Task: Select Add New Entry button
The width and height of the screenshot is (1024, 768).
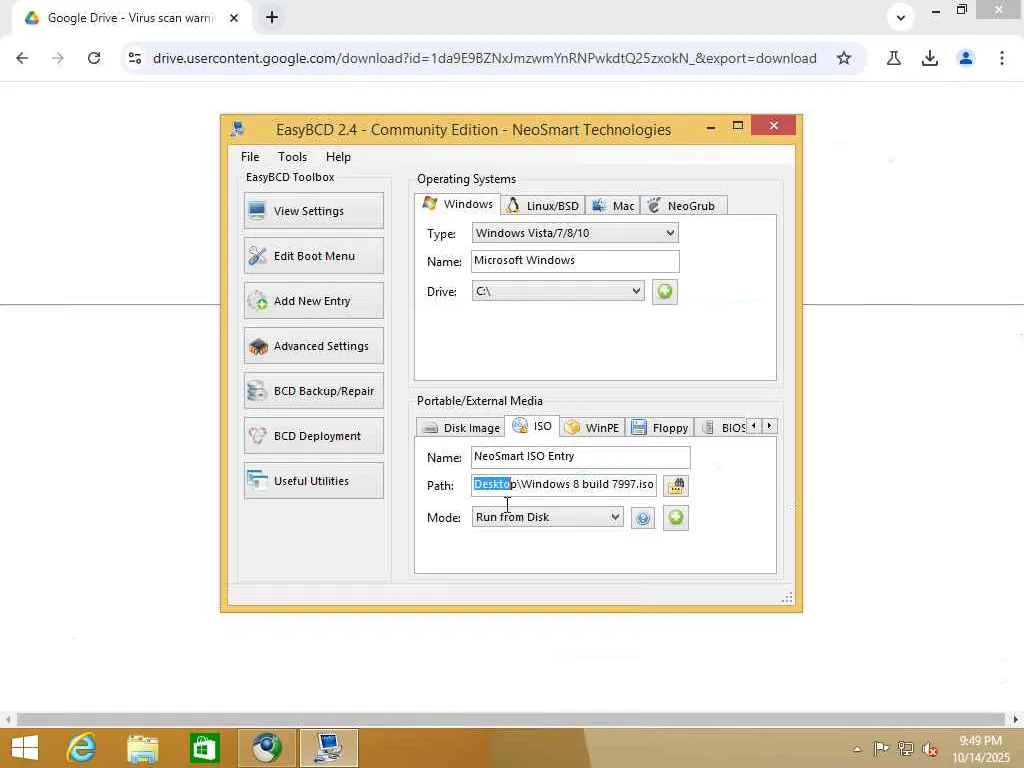Action: coord(313,301)
